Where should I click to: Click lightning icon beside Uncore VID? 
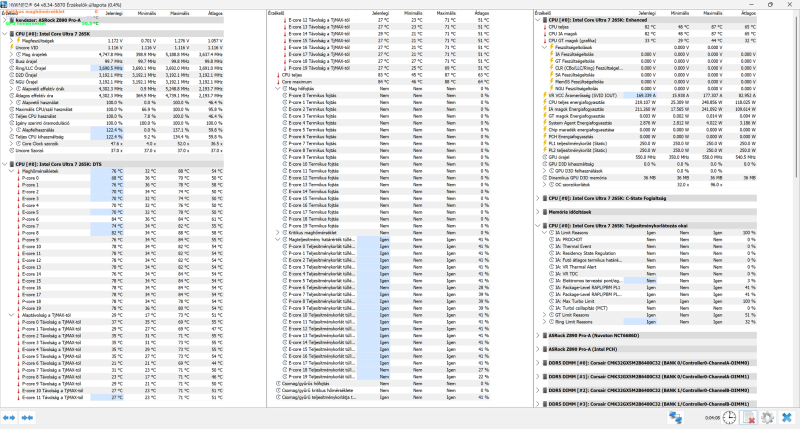point(12,47)
